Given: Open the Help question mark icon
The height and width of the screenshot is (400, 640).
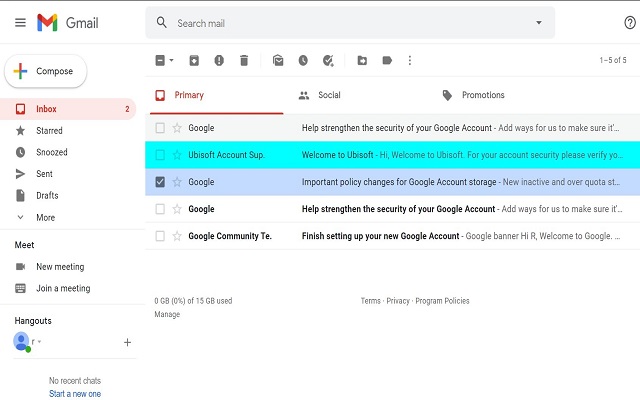Looking at the screenshot, I should click(x=630, y=22).
